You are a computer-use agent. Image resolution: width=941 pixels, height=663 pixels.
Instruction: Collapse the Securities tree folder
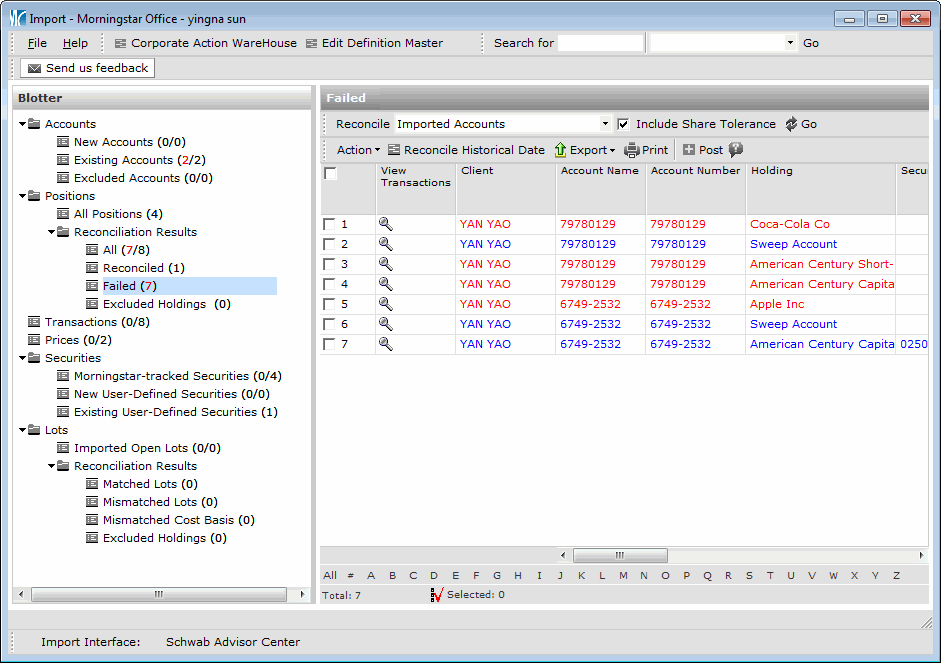pos(22,358)
